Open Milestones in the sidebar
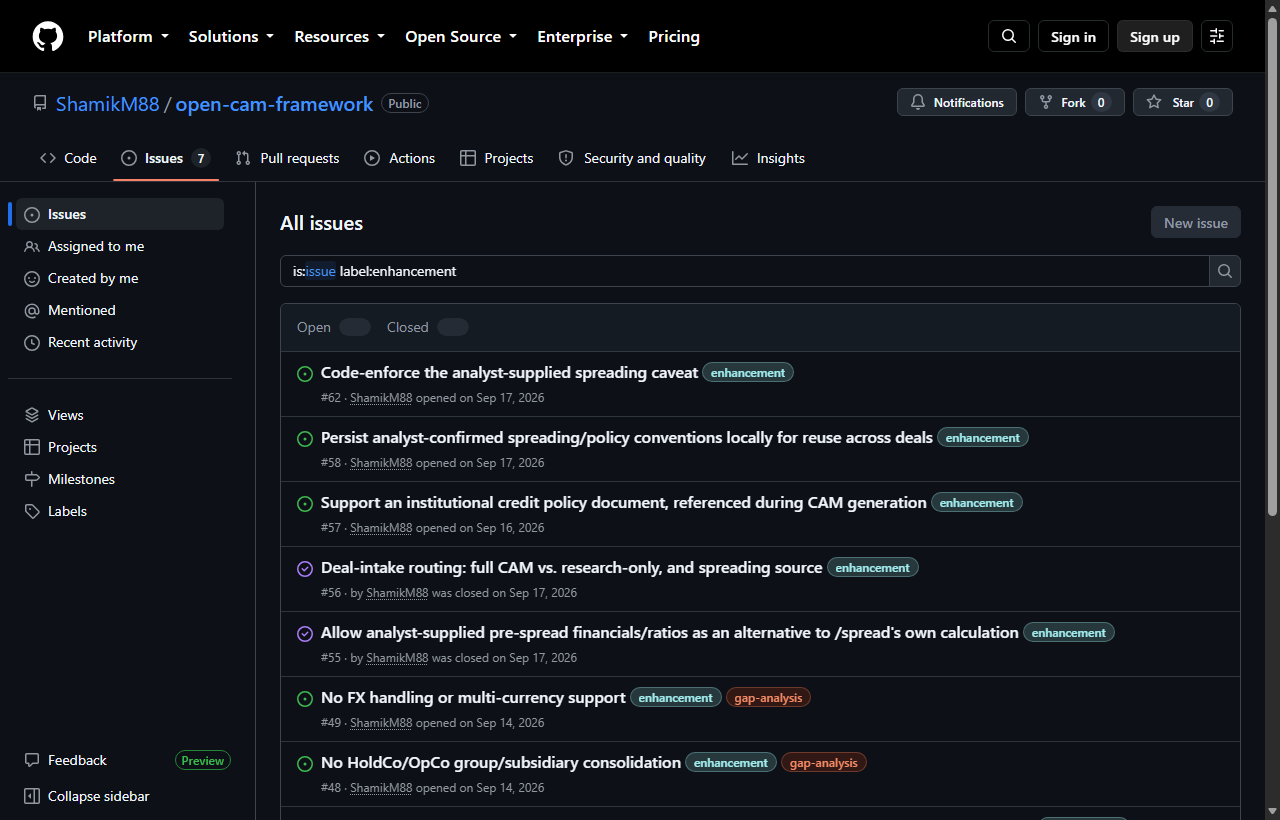The height and width of the screenshot is (820, 1280). [120, 479]
